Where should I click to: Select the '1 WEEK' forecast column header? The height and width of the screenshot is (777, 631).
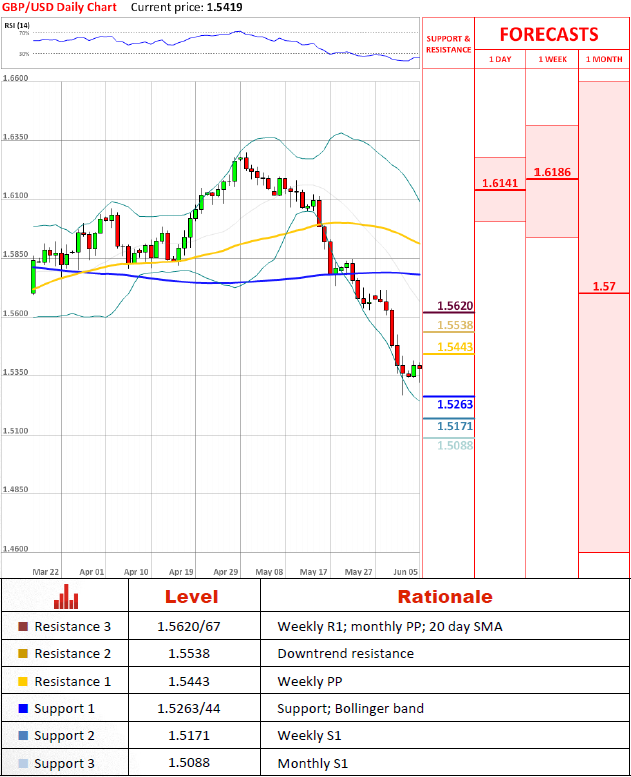(x=552, y=59)
